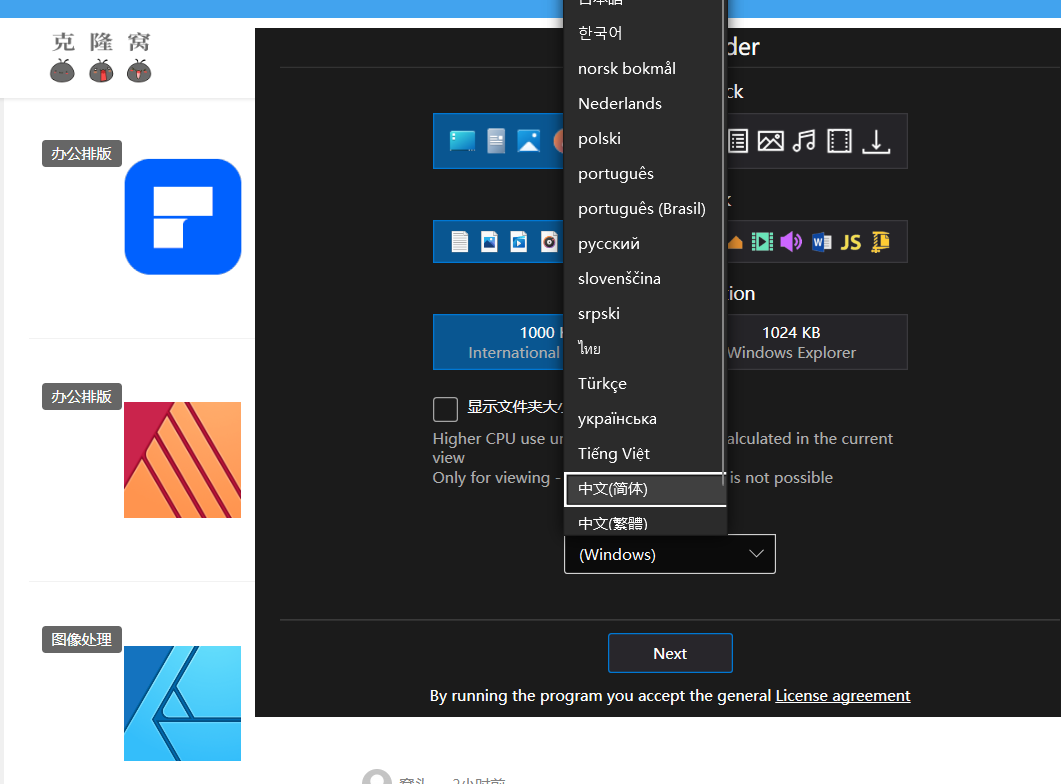This screenshot has height=784, width=1061.
Task: Click the Next button
Action: 670,653
